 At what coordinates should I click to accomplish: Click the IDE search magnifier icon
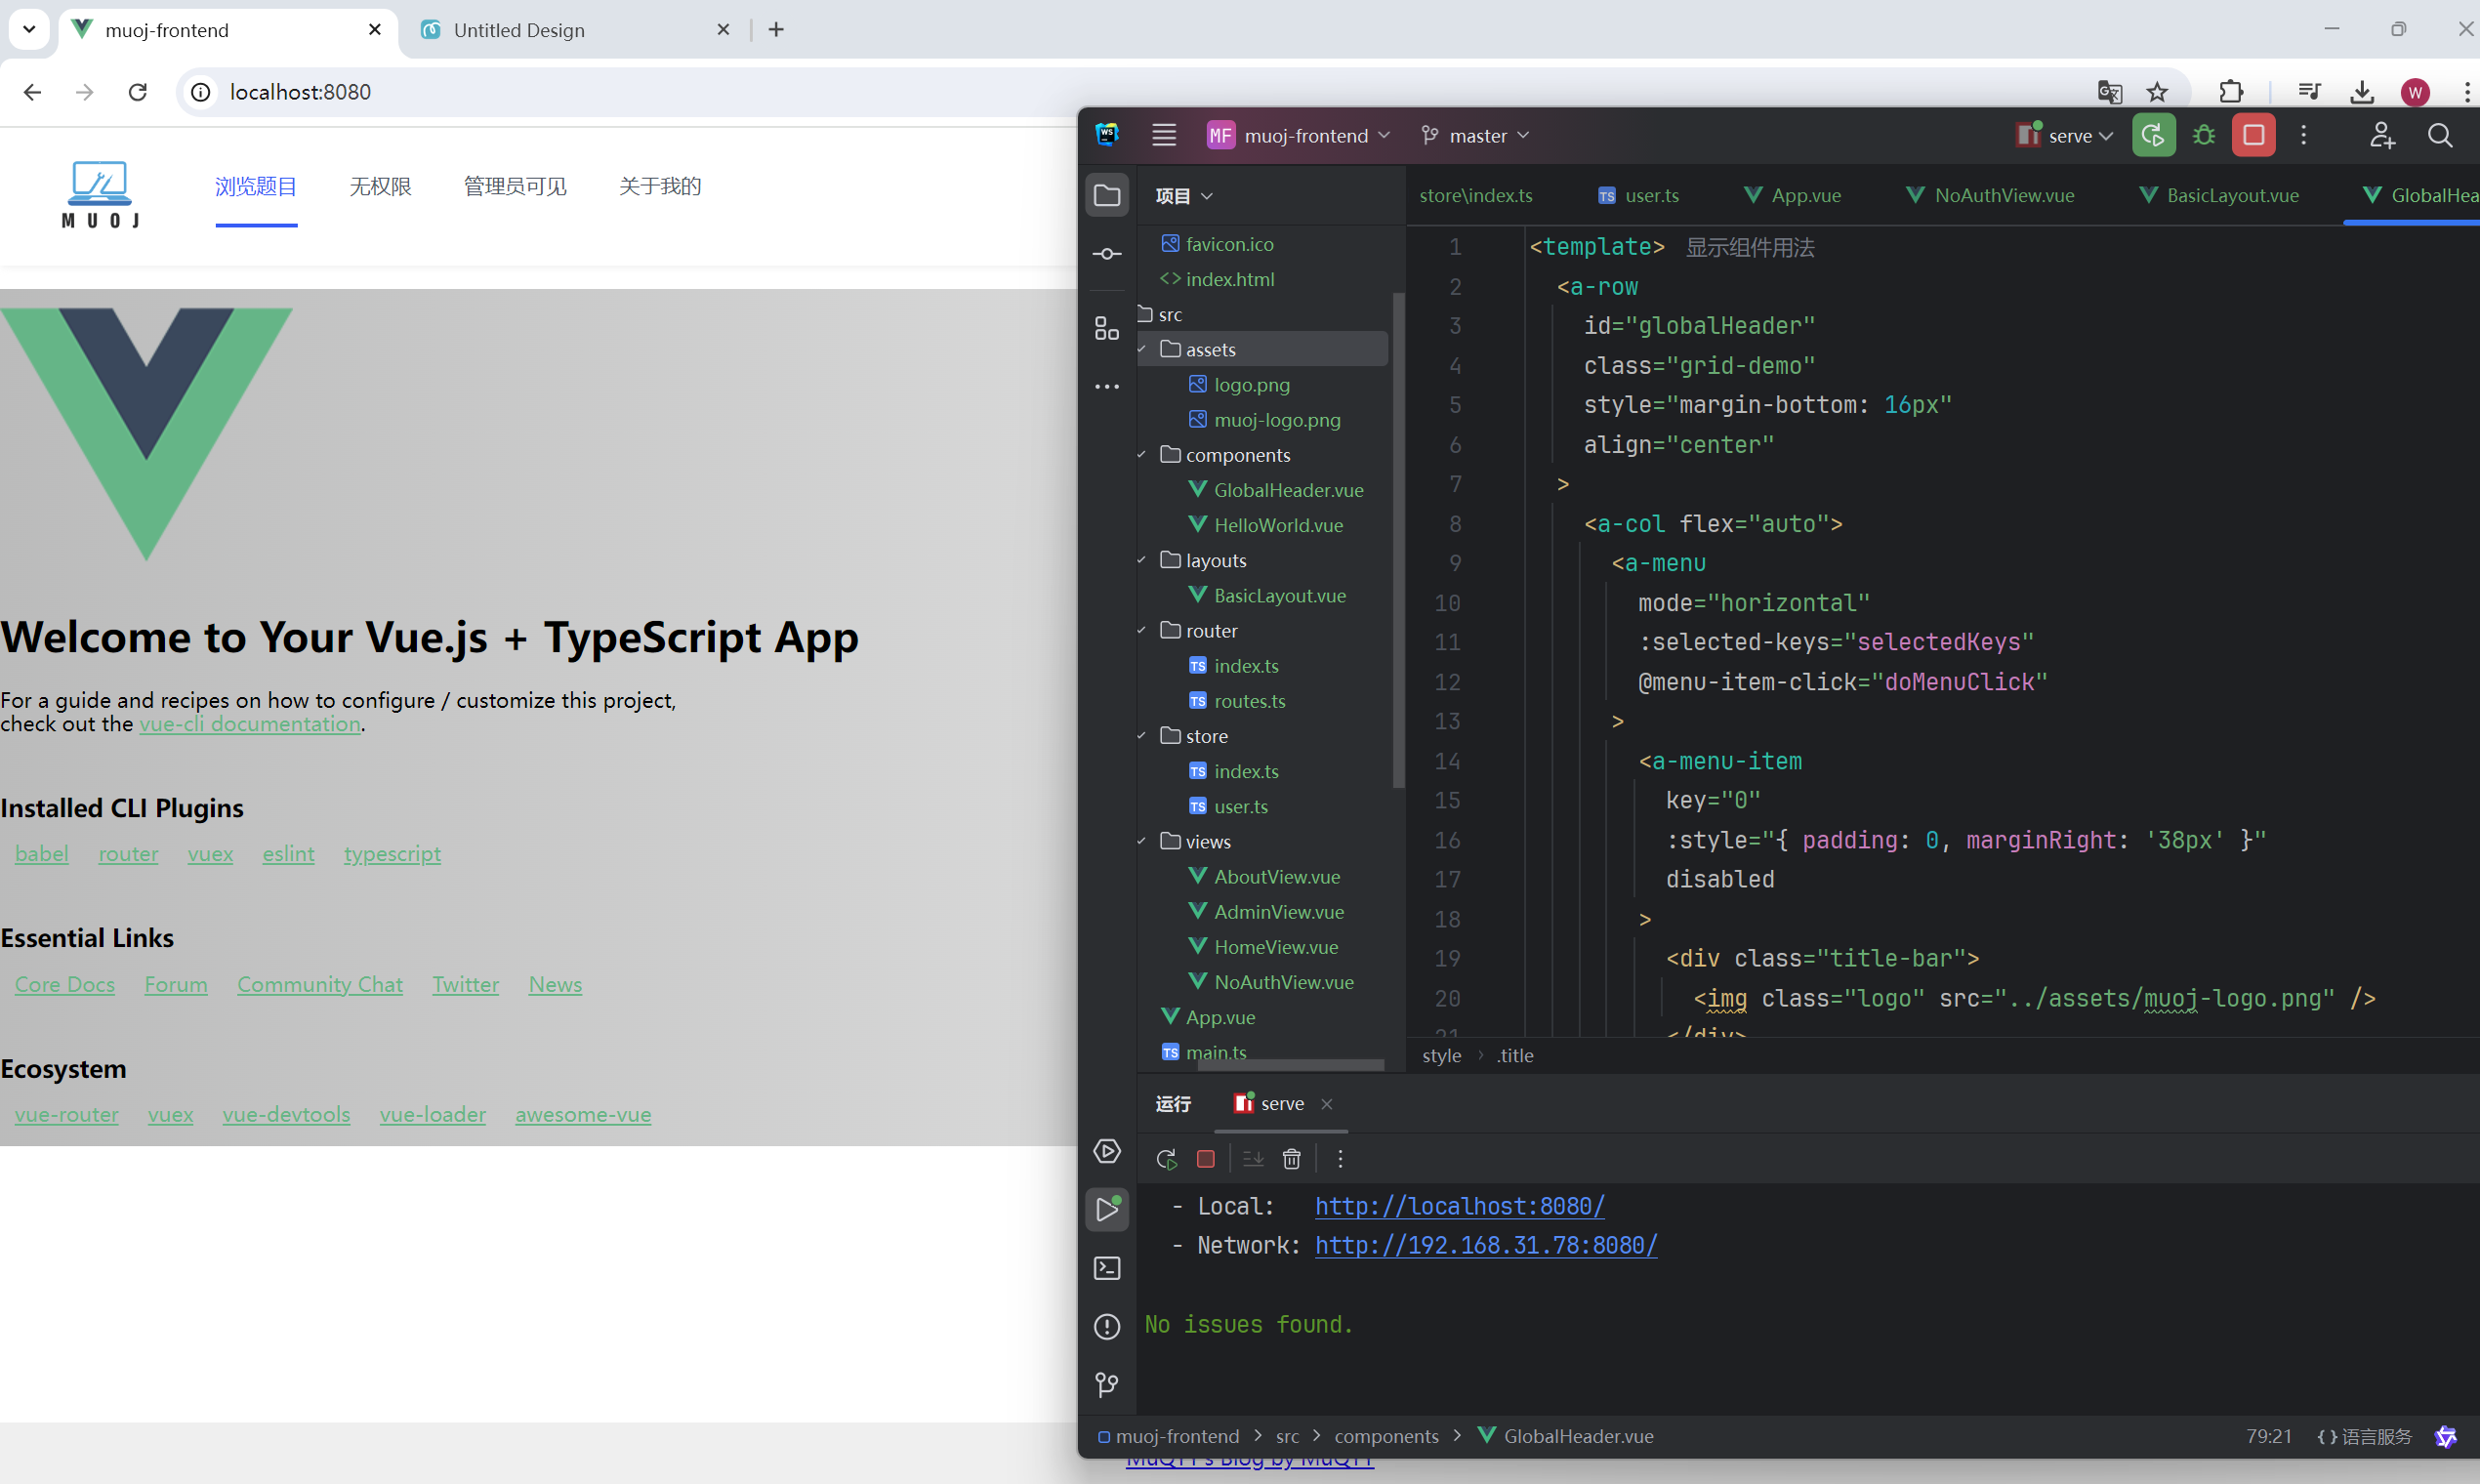(x=2439, y=135)
